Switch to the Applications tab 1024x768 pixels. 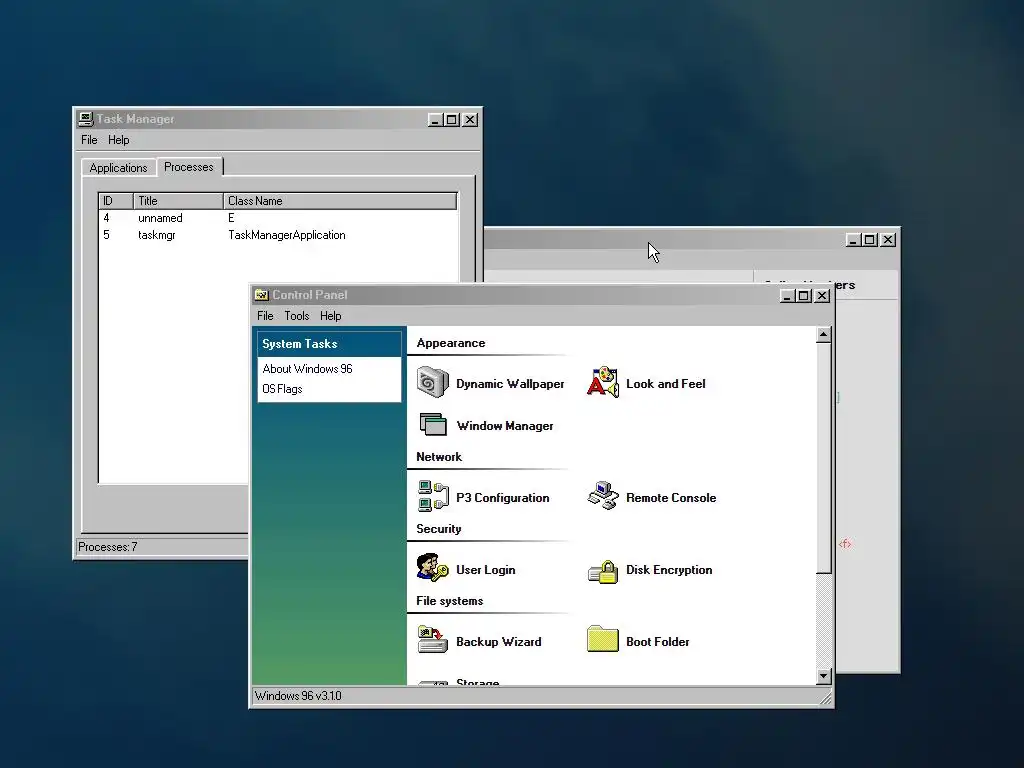click(118, 168)
